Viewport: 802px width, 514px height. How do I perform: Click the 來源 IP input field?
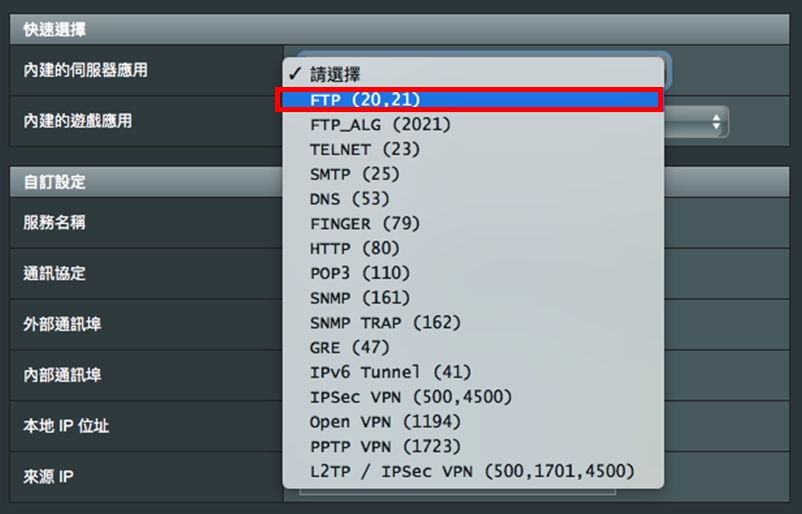coord(457,491)
